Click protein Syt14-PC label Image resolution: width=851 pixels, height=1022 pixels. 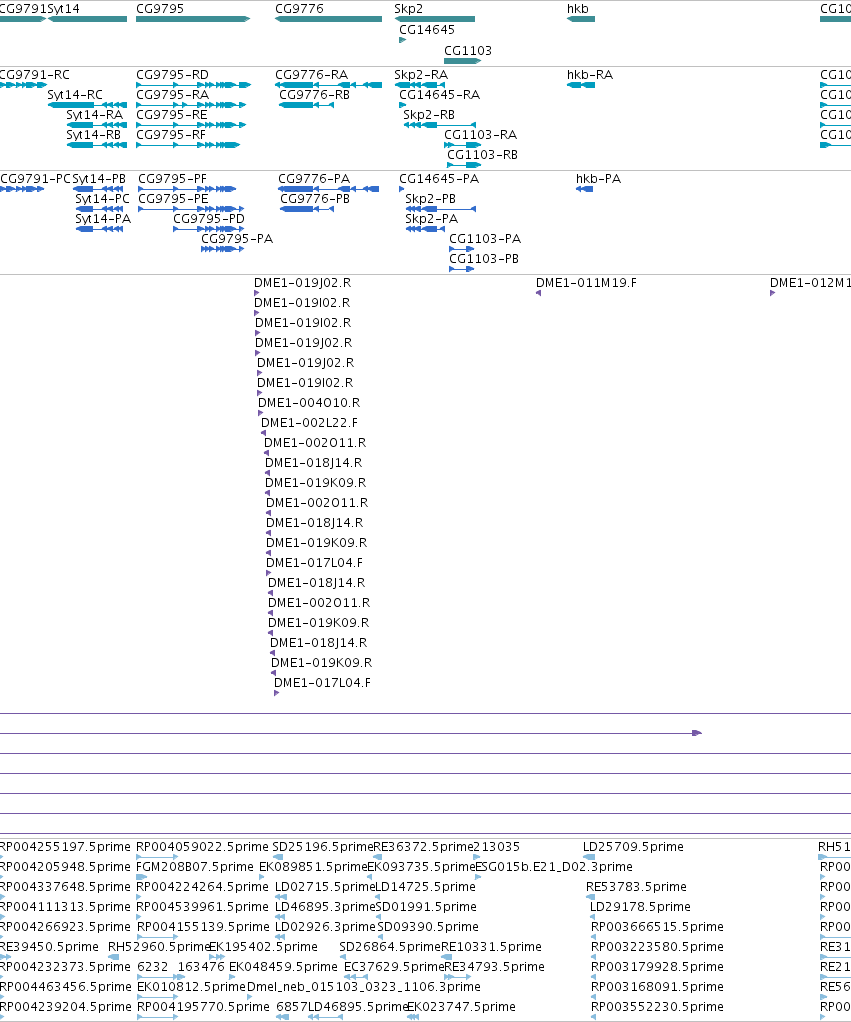102,199
